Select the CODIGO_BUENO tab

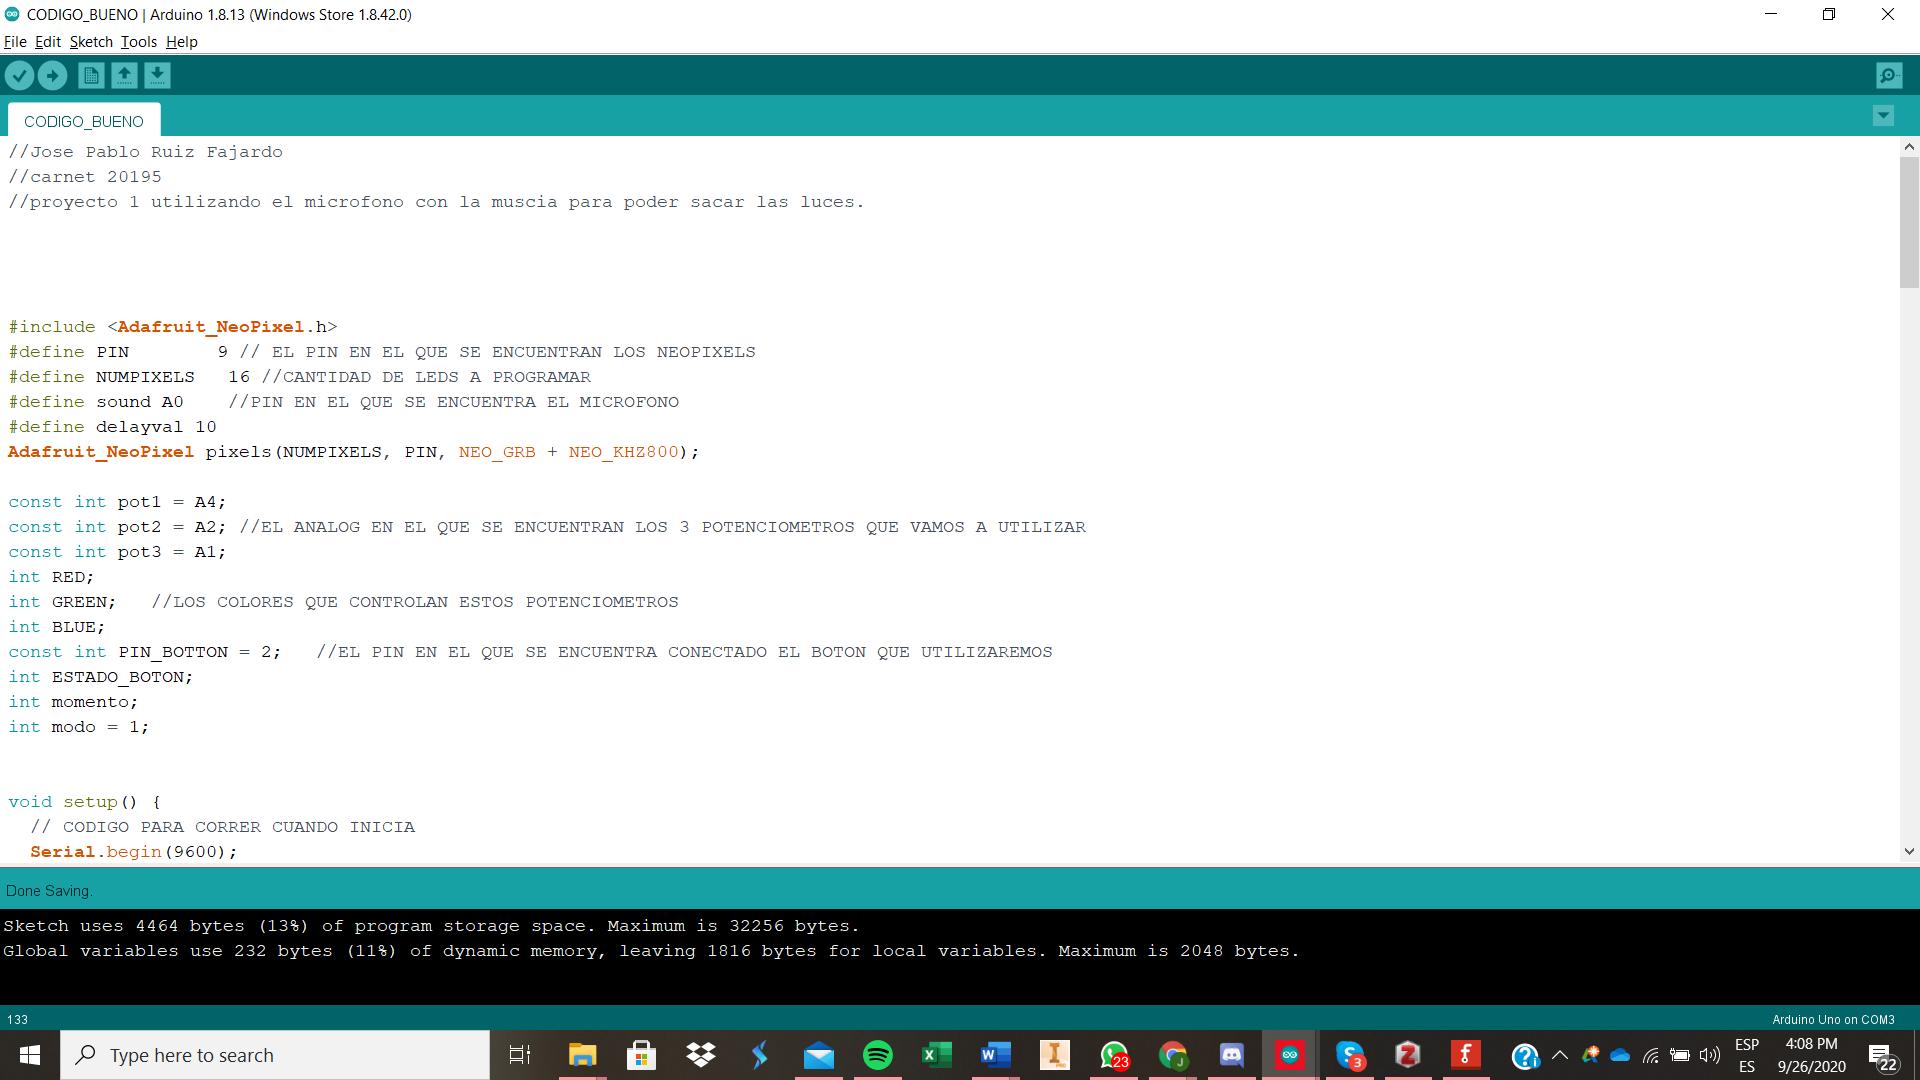click(82, 120)
